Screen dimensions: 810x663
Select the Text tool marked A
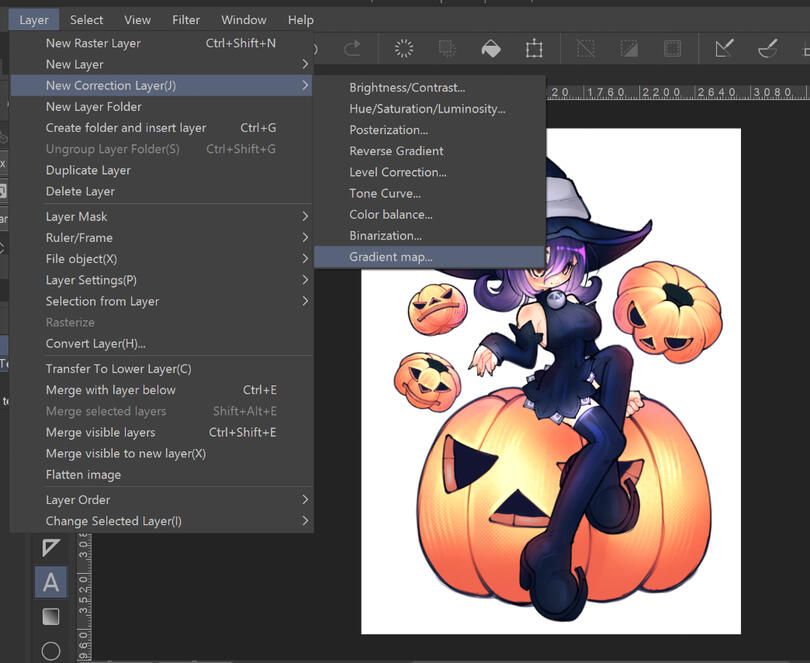51,582
